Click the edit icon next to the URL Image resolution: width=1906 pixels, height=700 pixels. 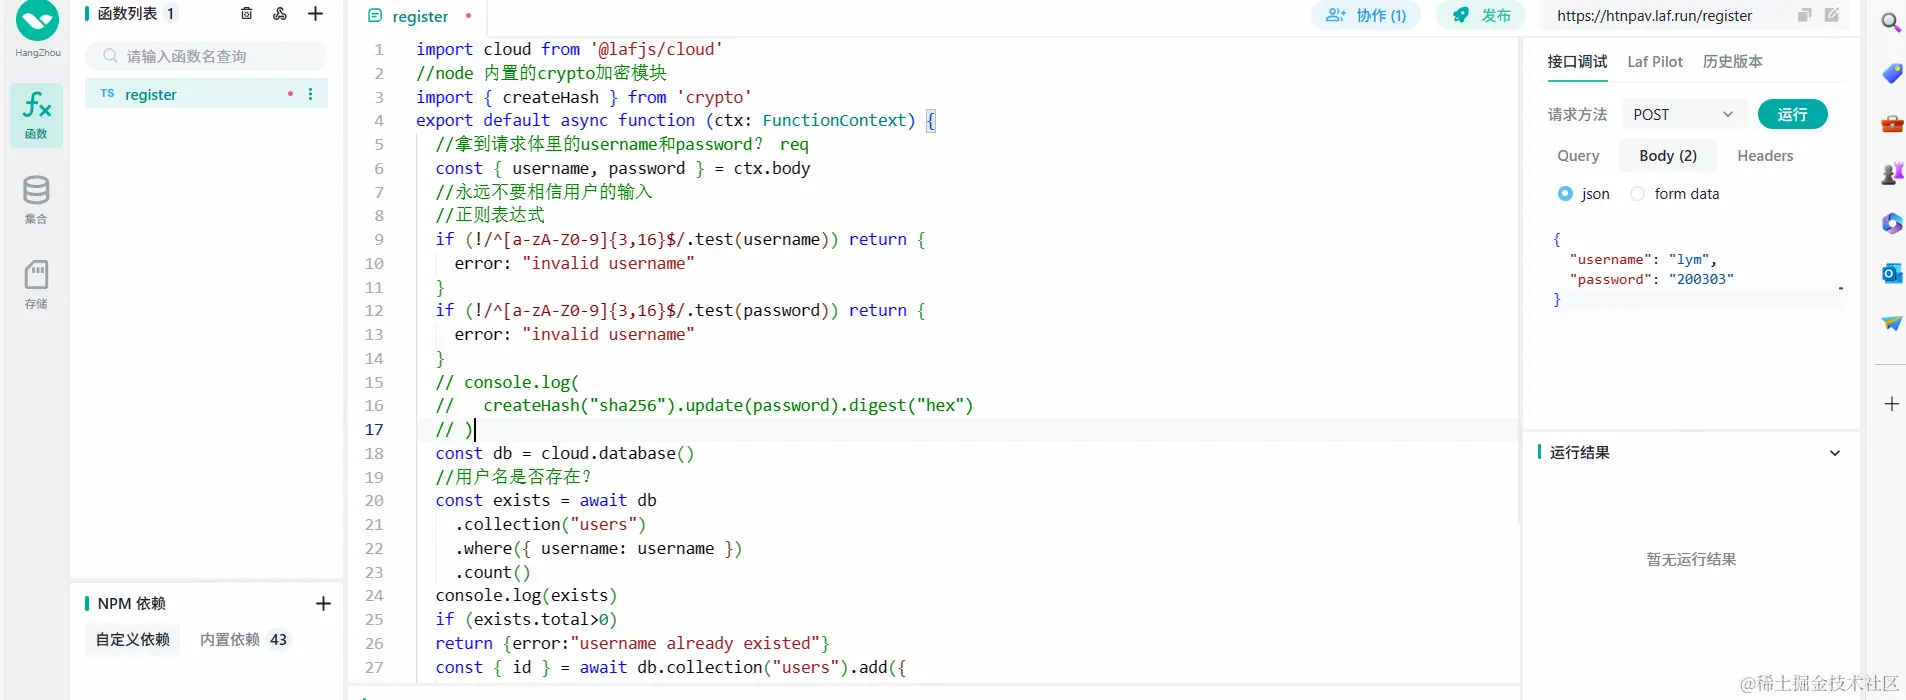click(x=1832, y=15)
